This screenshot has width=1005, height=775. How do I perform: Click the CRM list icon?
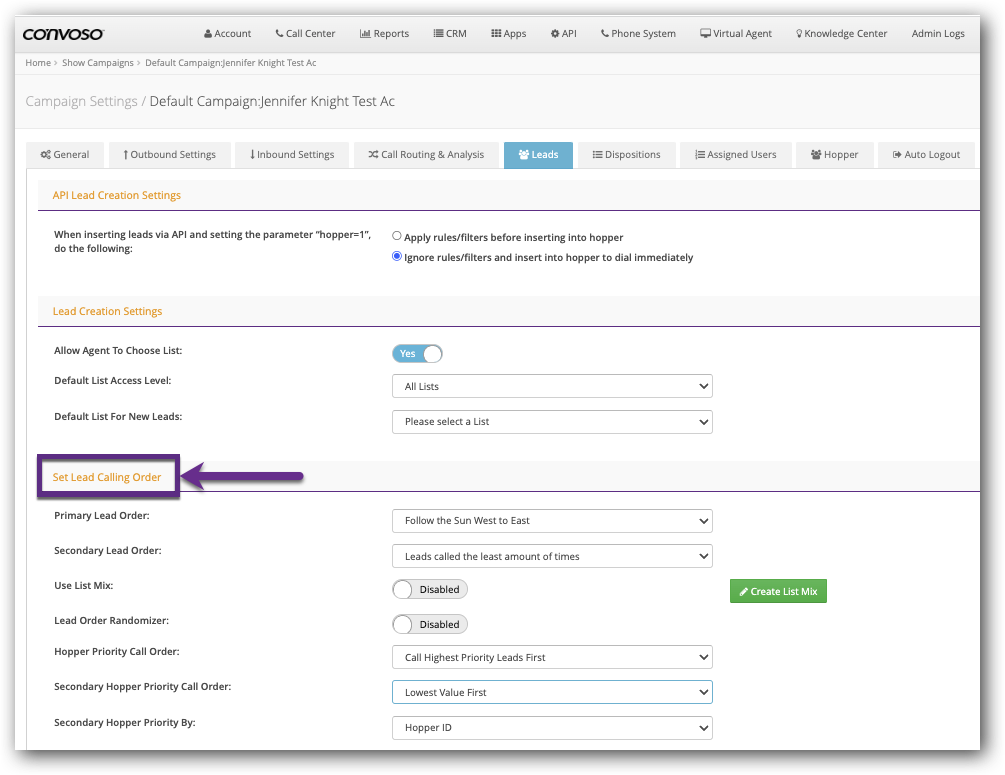438,33
